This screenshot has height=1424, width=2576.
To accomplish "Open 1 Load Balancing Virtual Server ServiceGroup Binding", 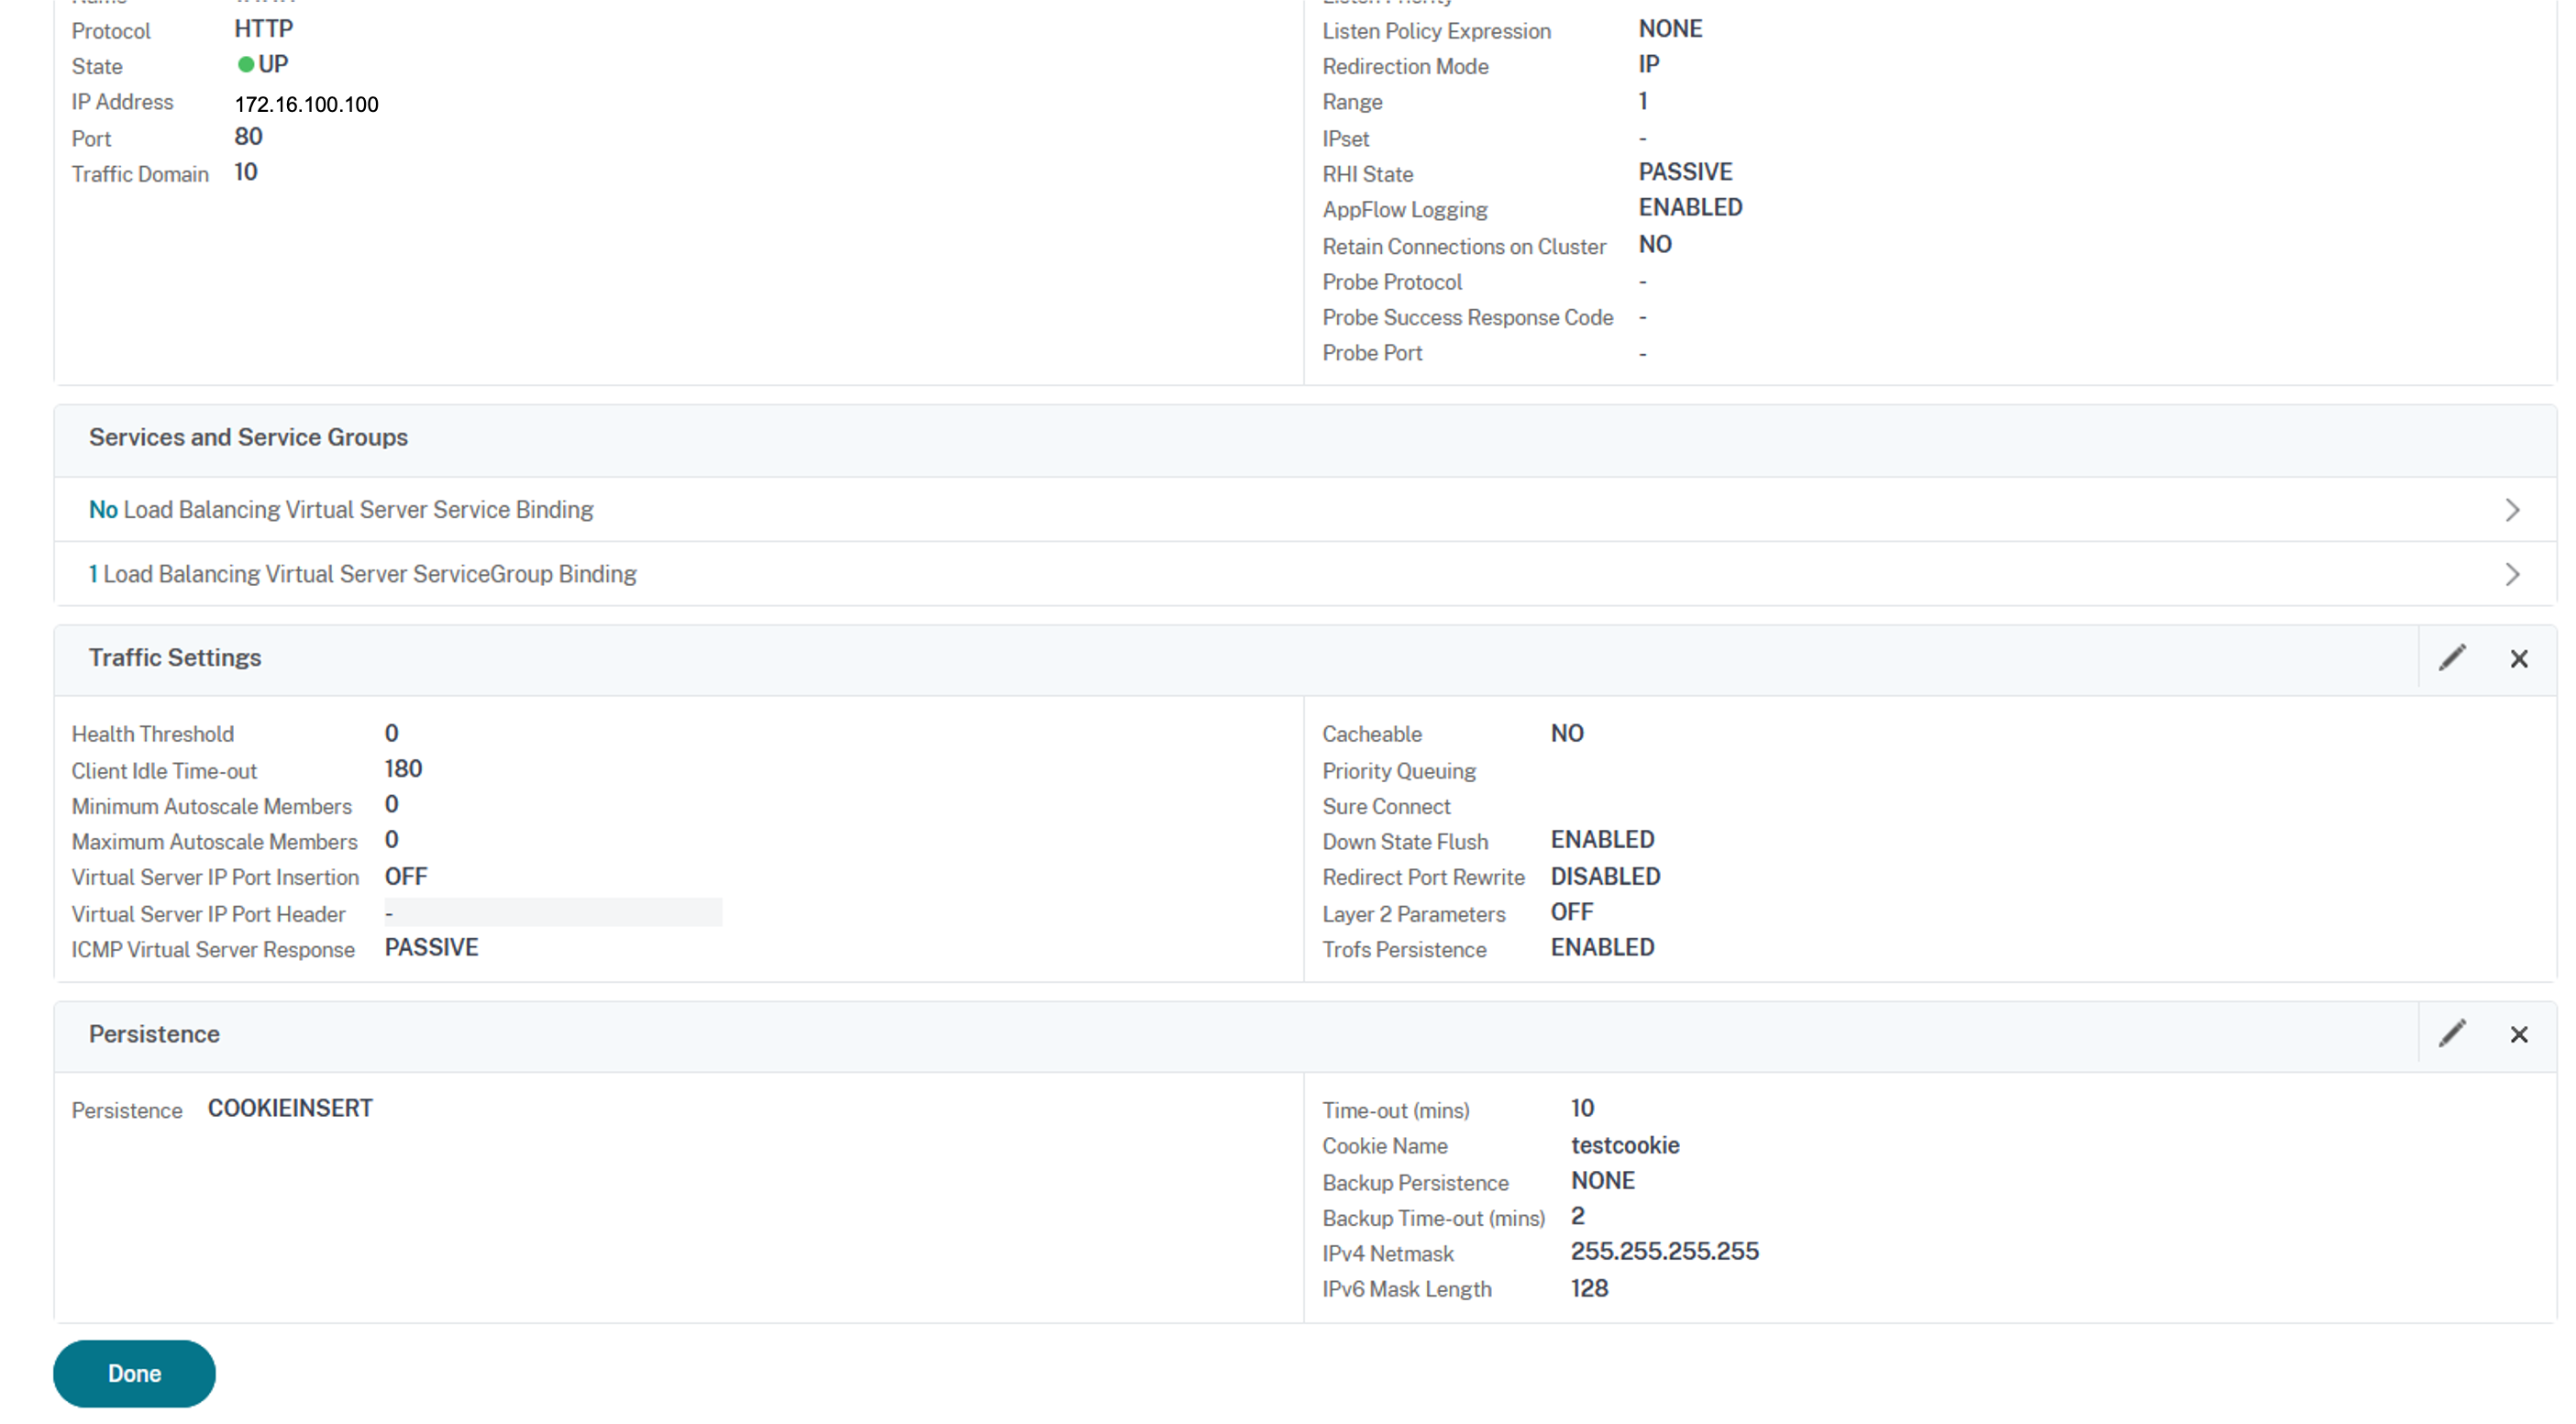I will point(362,574).
